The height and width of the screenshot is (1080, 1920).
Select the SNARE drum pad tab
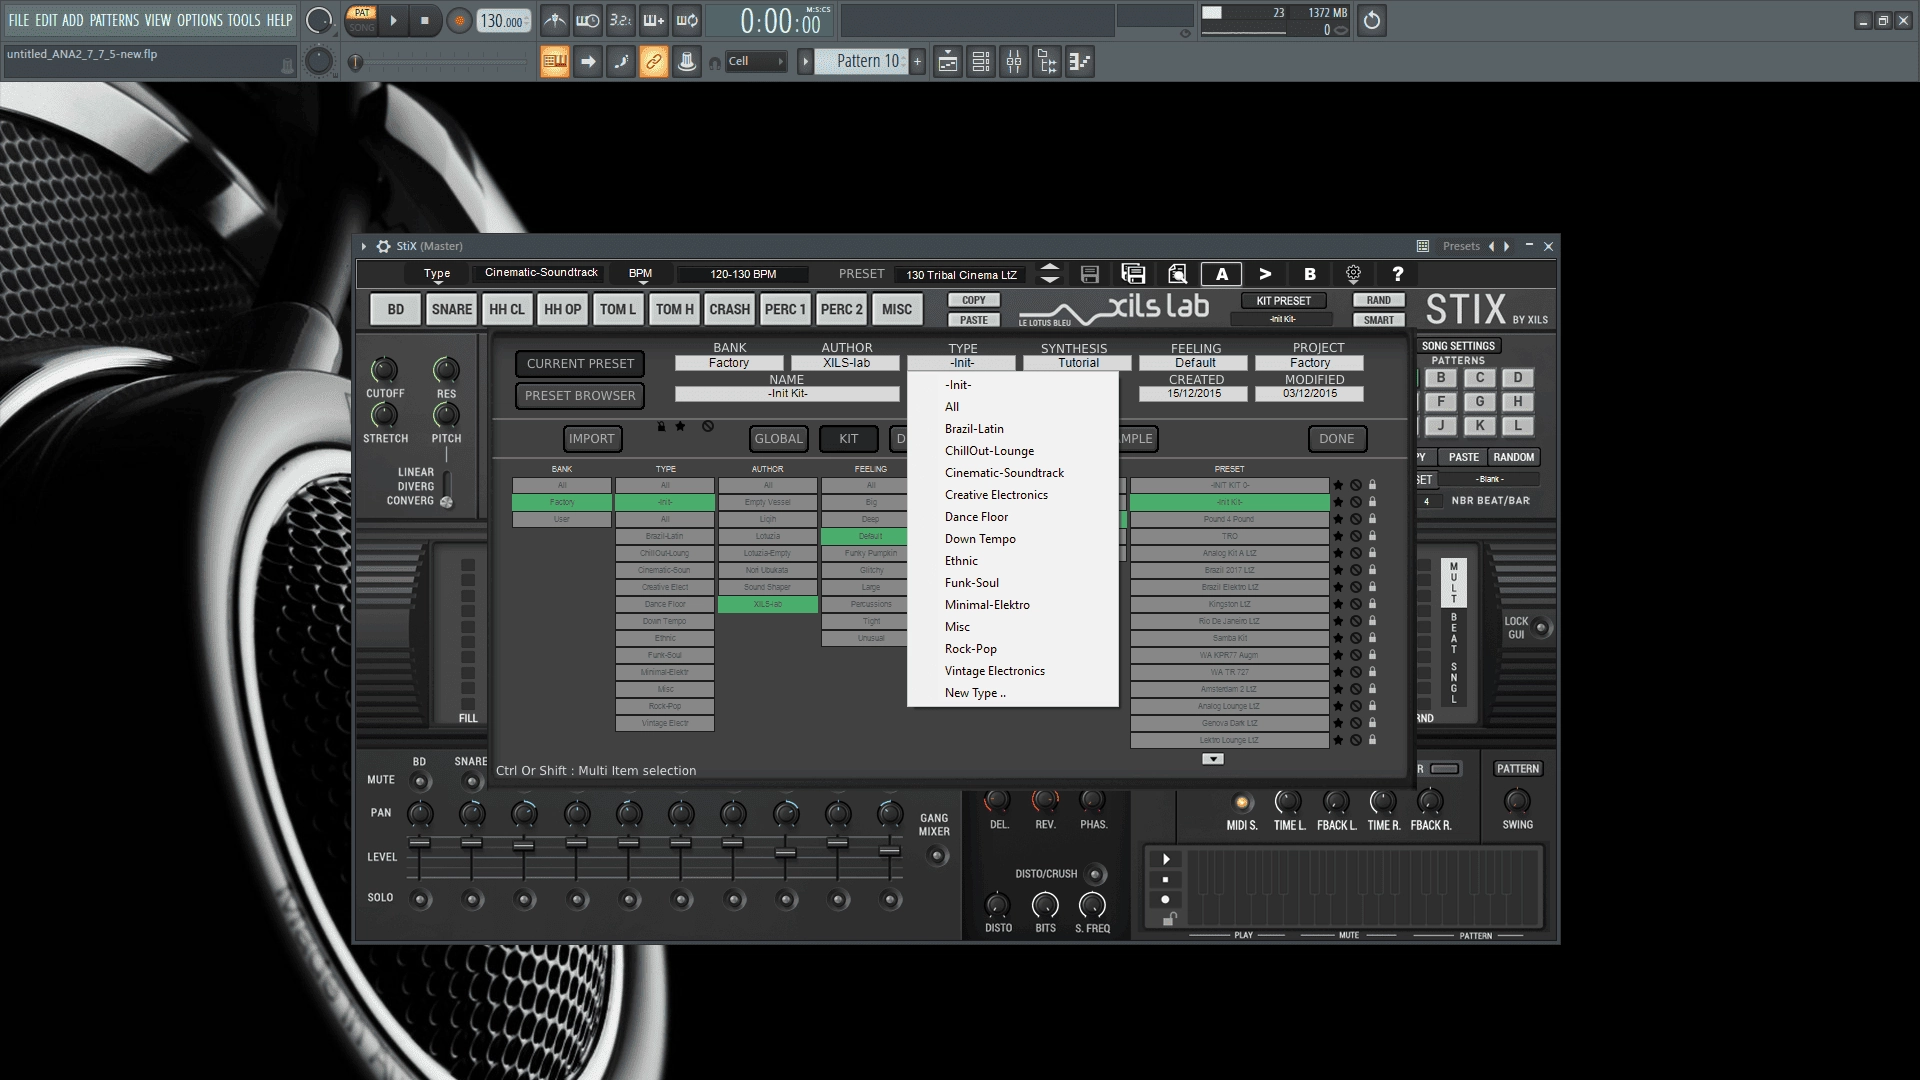(451, 310)
